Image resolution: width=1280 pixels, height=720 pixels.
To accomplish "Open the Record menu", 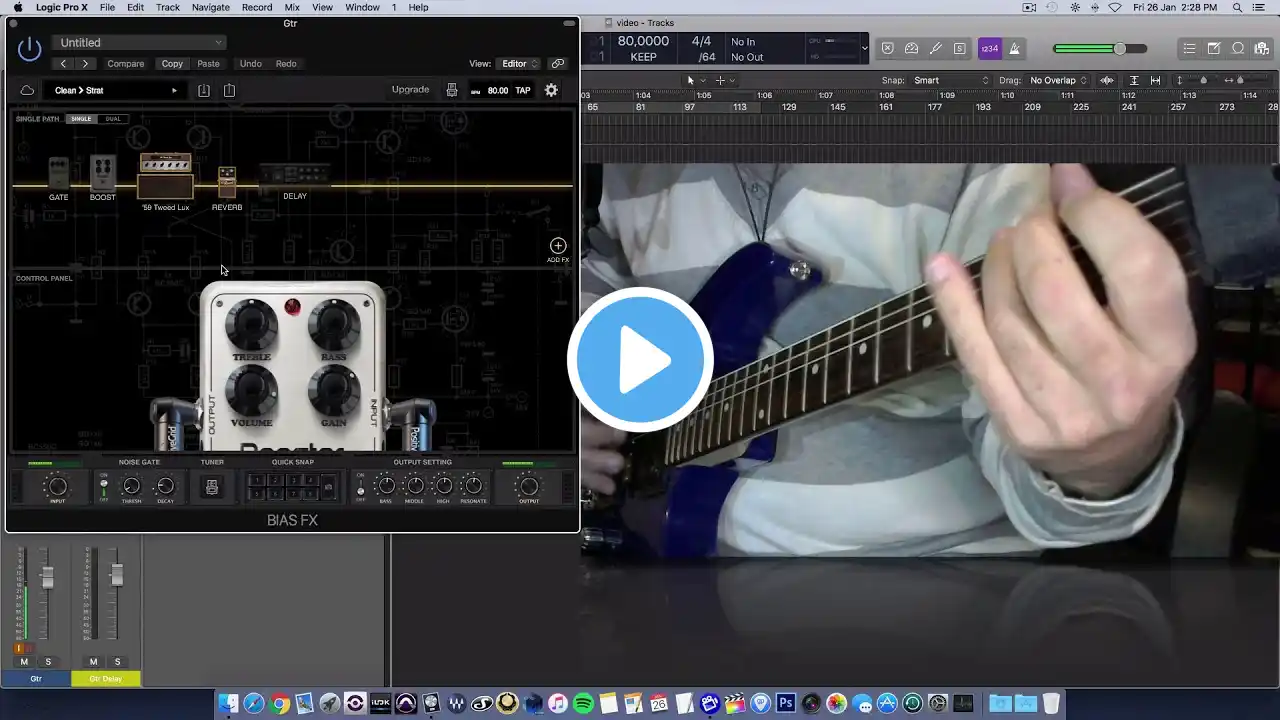I will [x=257, y=7].
